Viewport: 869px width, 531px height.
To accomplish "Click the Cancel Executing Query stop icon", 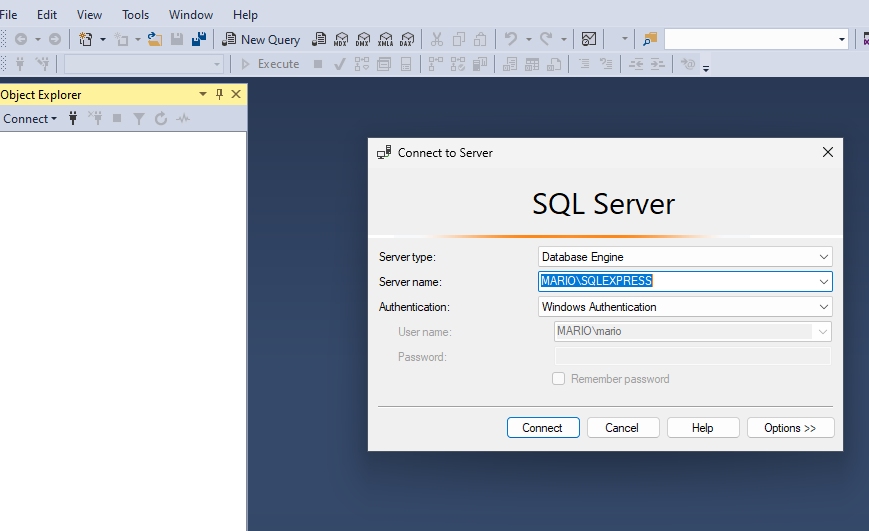I will [318, 64].
